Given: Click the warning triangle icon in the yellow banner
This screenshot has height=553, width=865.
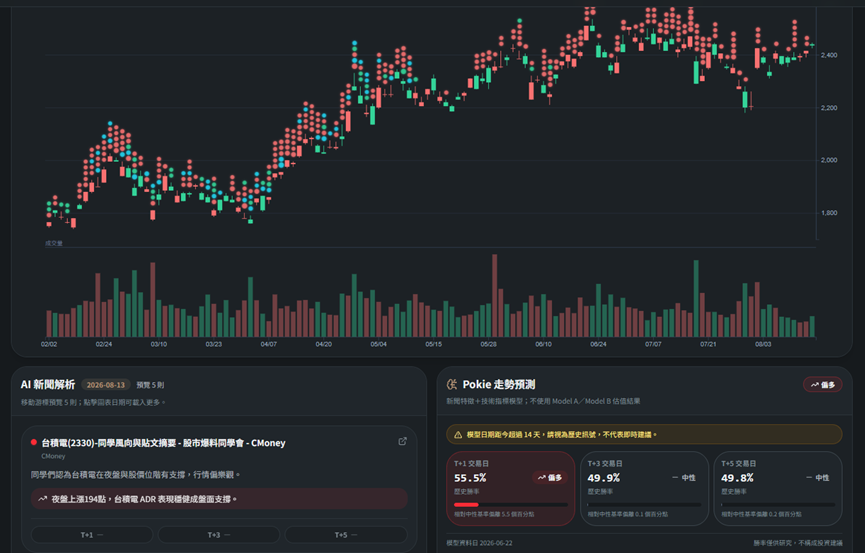Looking at the screenshot, I should (458, 435).
